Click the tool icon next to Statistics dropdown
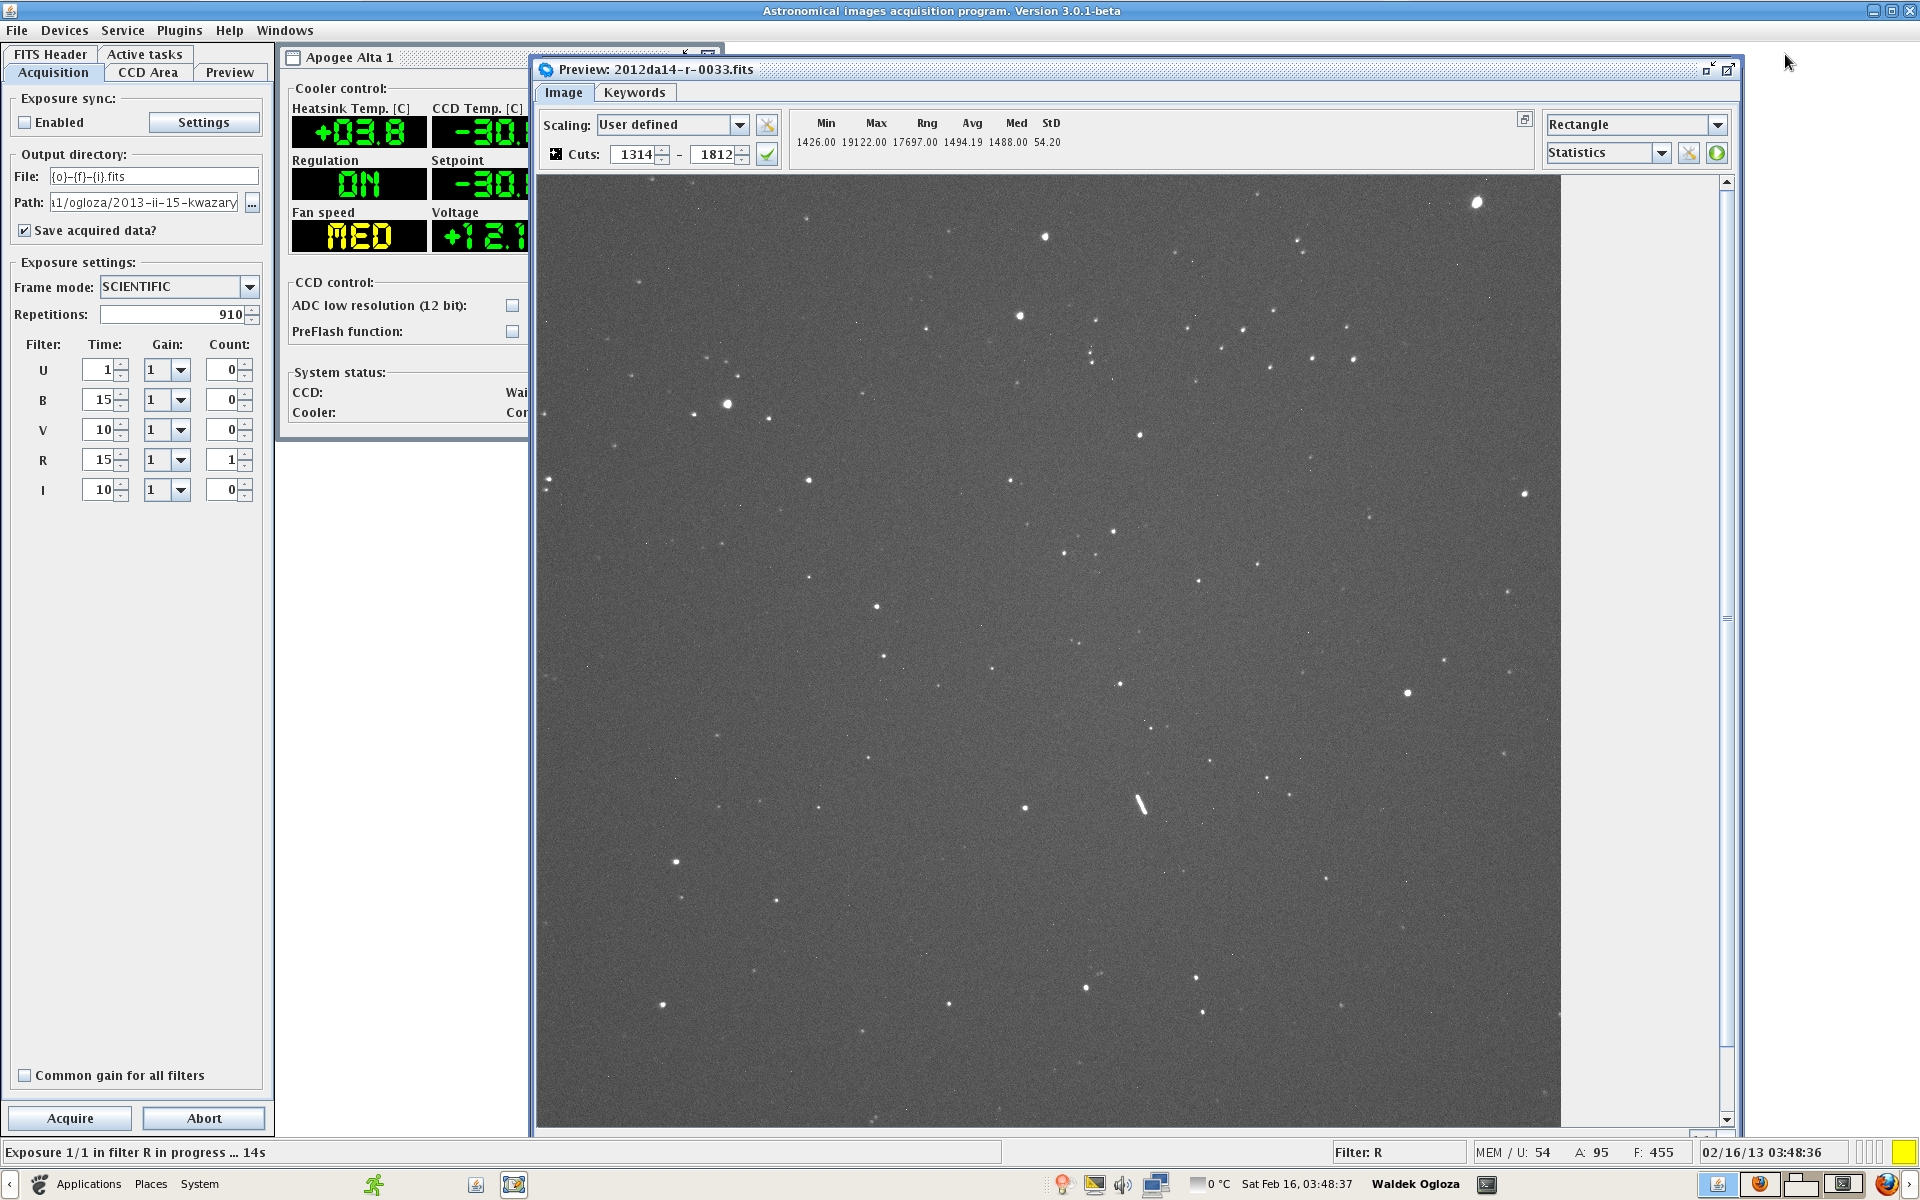The height and width of the screenshot is (1200, 1920). coord(1688,153)
